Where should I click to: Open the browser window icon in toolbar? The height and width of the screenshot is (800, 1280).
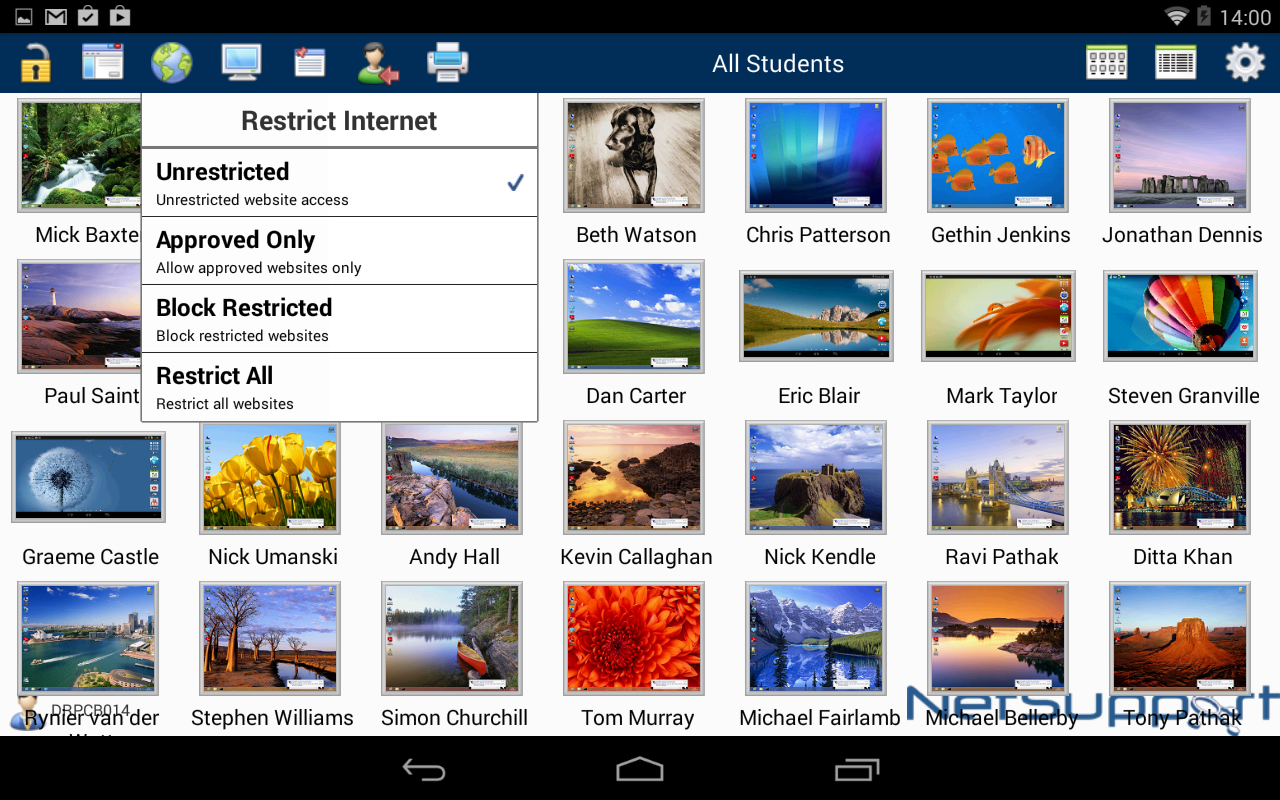102,63
